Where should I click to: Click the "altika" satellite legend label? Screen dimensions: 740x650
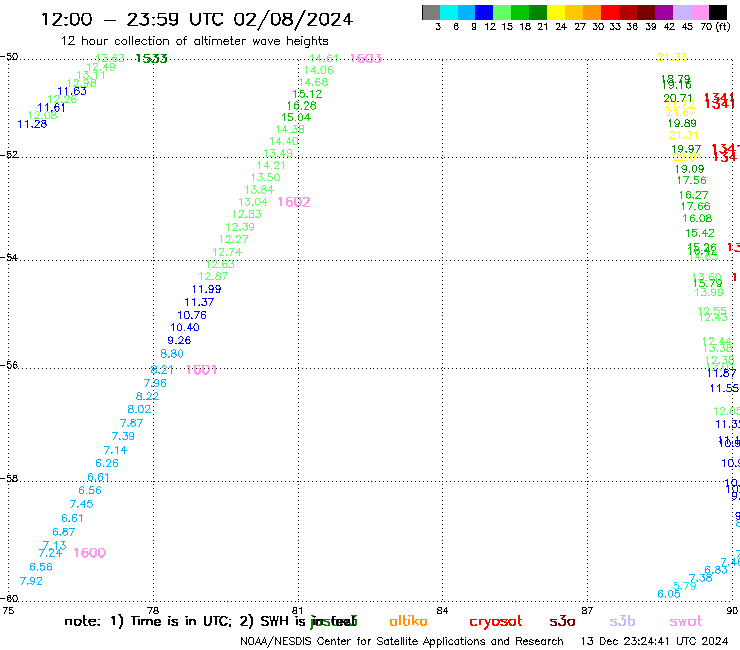408,621
